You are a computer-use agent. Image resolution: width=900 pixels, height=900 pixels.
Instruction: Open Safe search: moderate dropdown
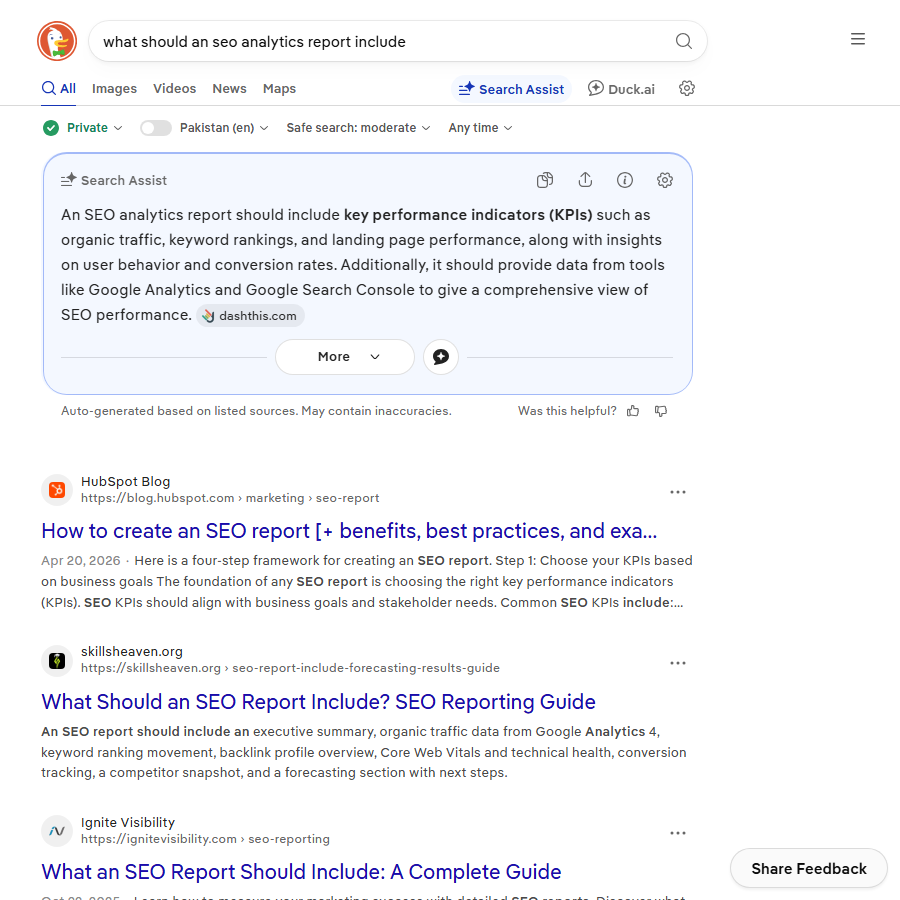click(x=358, y=128)
